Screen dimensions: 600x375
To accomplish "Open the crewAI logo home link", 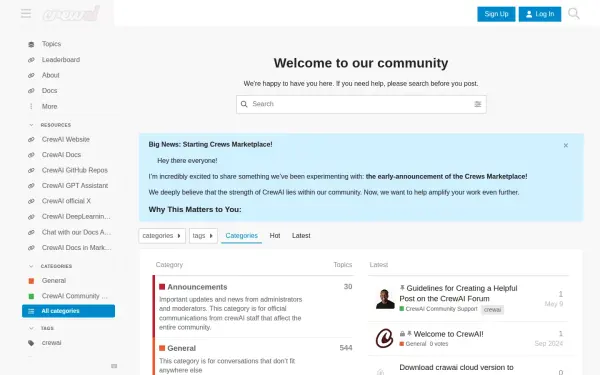I will [x=71, y=13].
